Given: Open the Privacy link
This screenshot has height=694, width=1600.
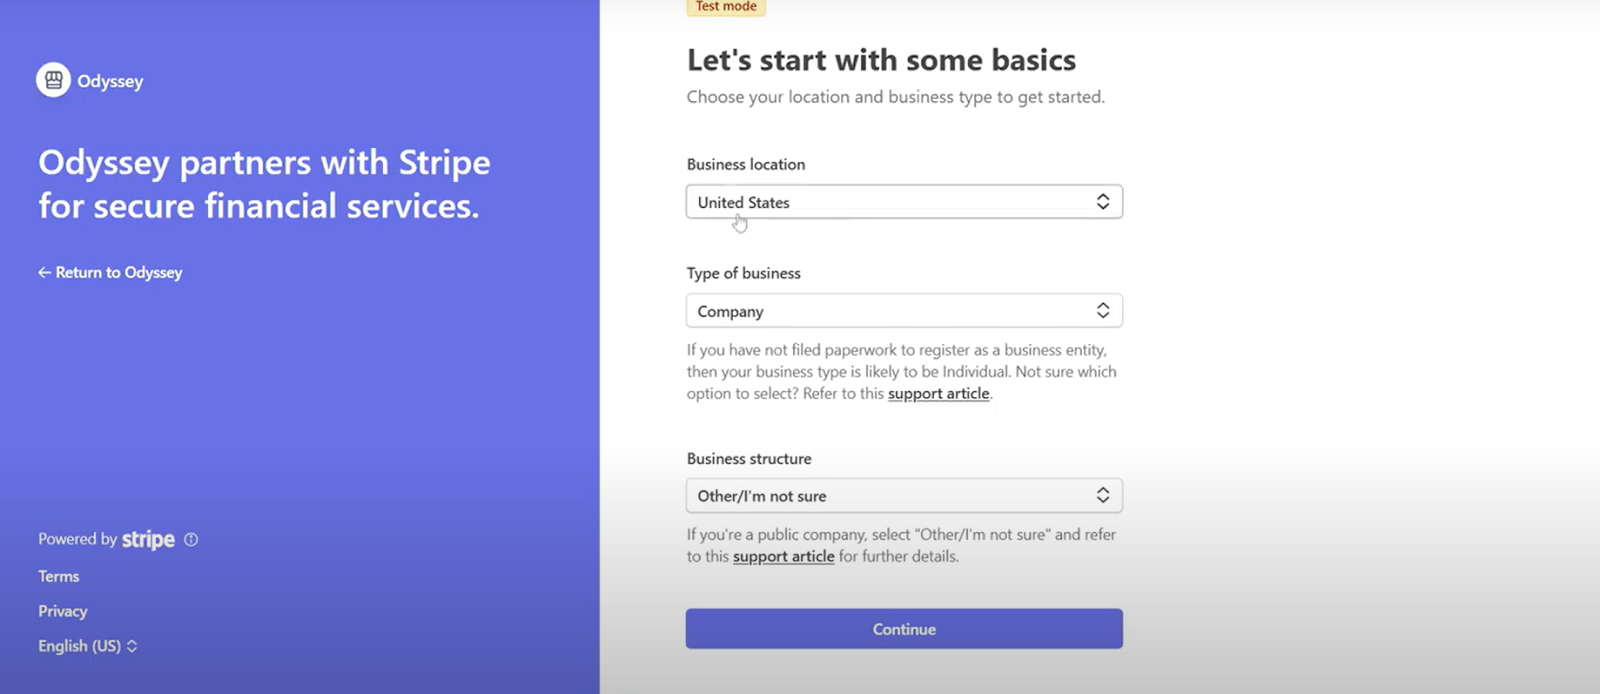Looking at the screenshot, I should [63, 611].
